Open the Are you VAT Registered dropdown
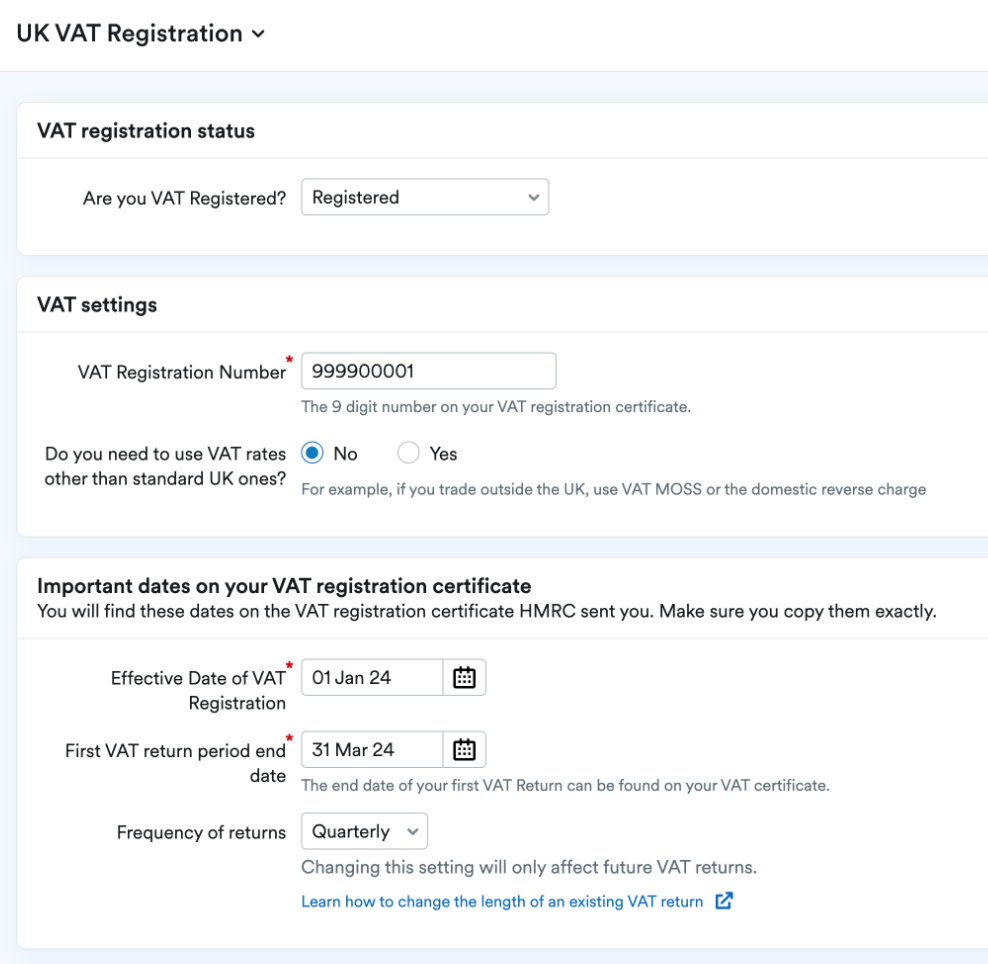This screenshot has width=988, height=964. (425, 197)
